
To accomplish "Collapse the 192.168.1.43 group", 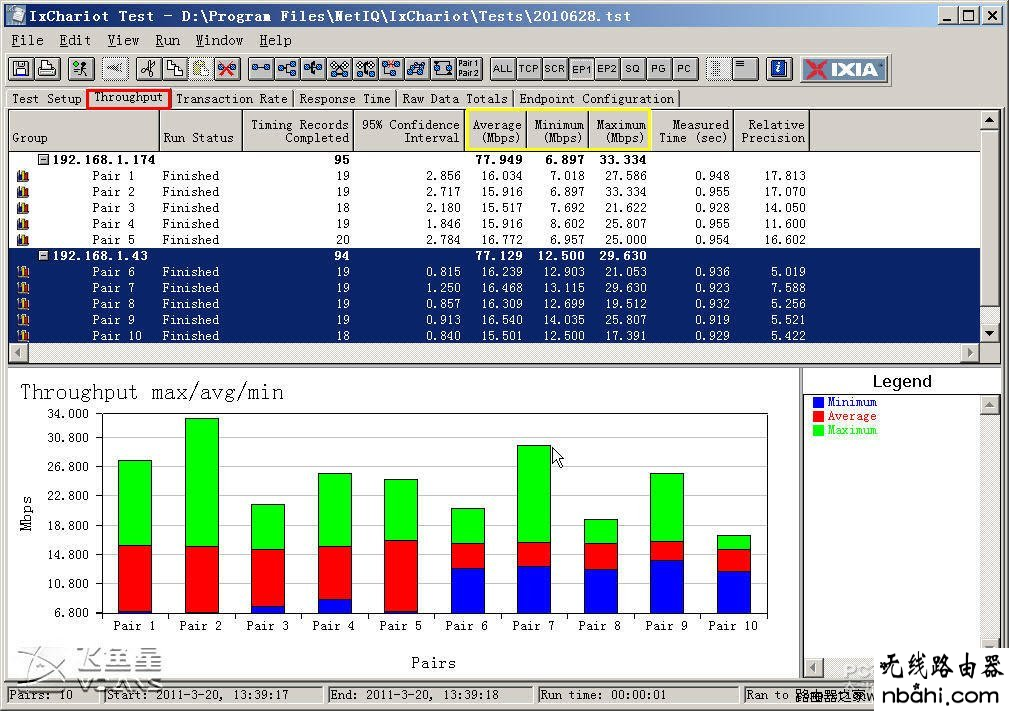I will [x=43, y=255].
